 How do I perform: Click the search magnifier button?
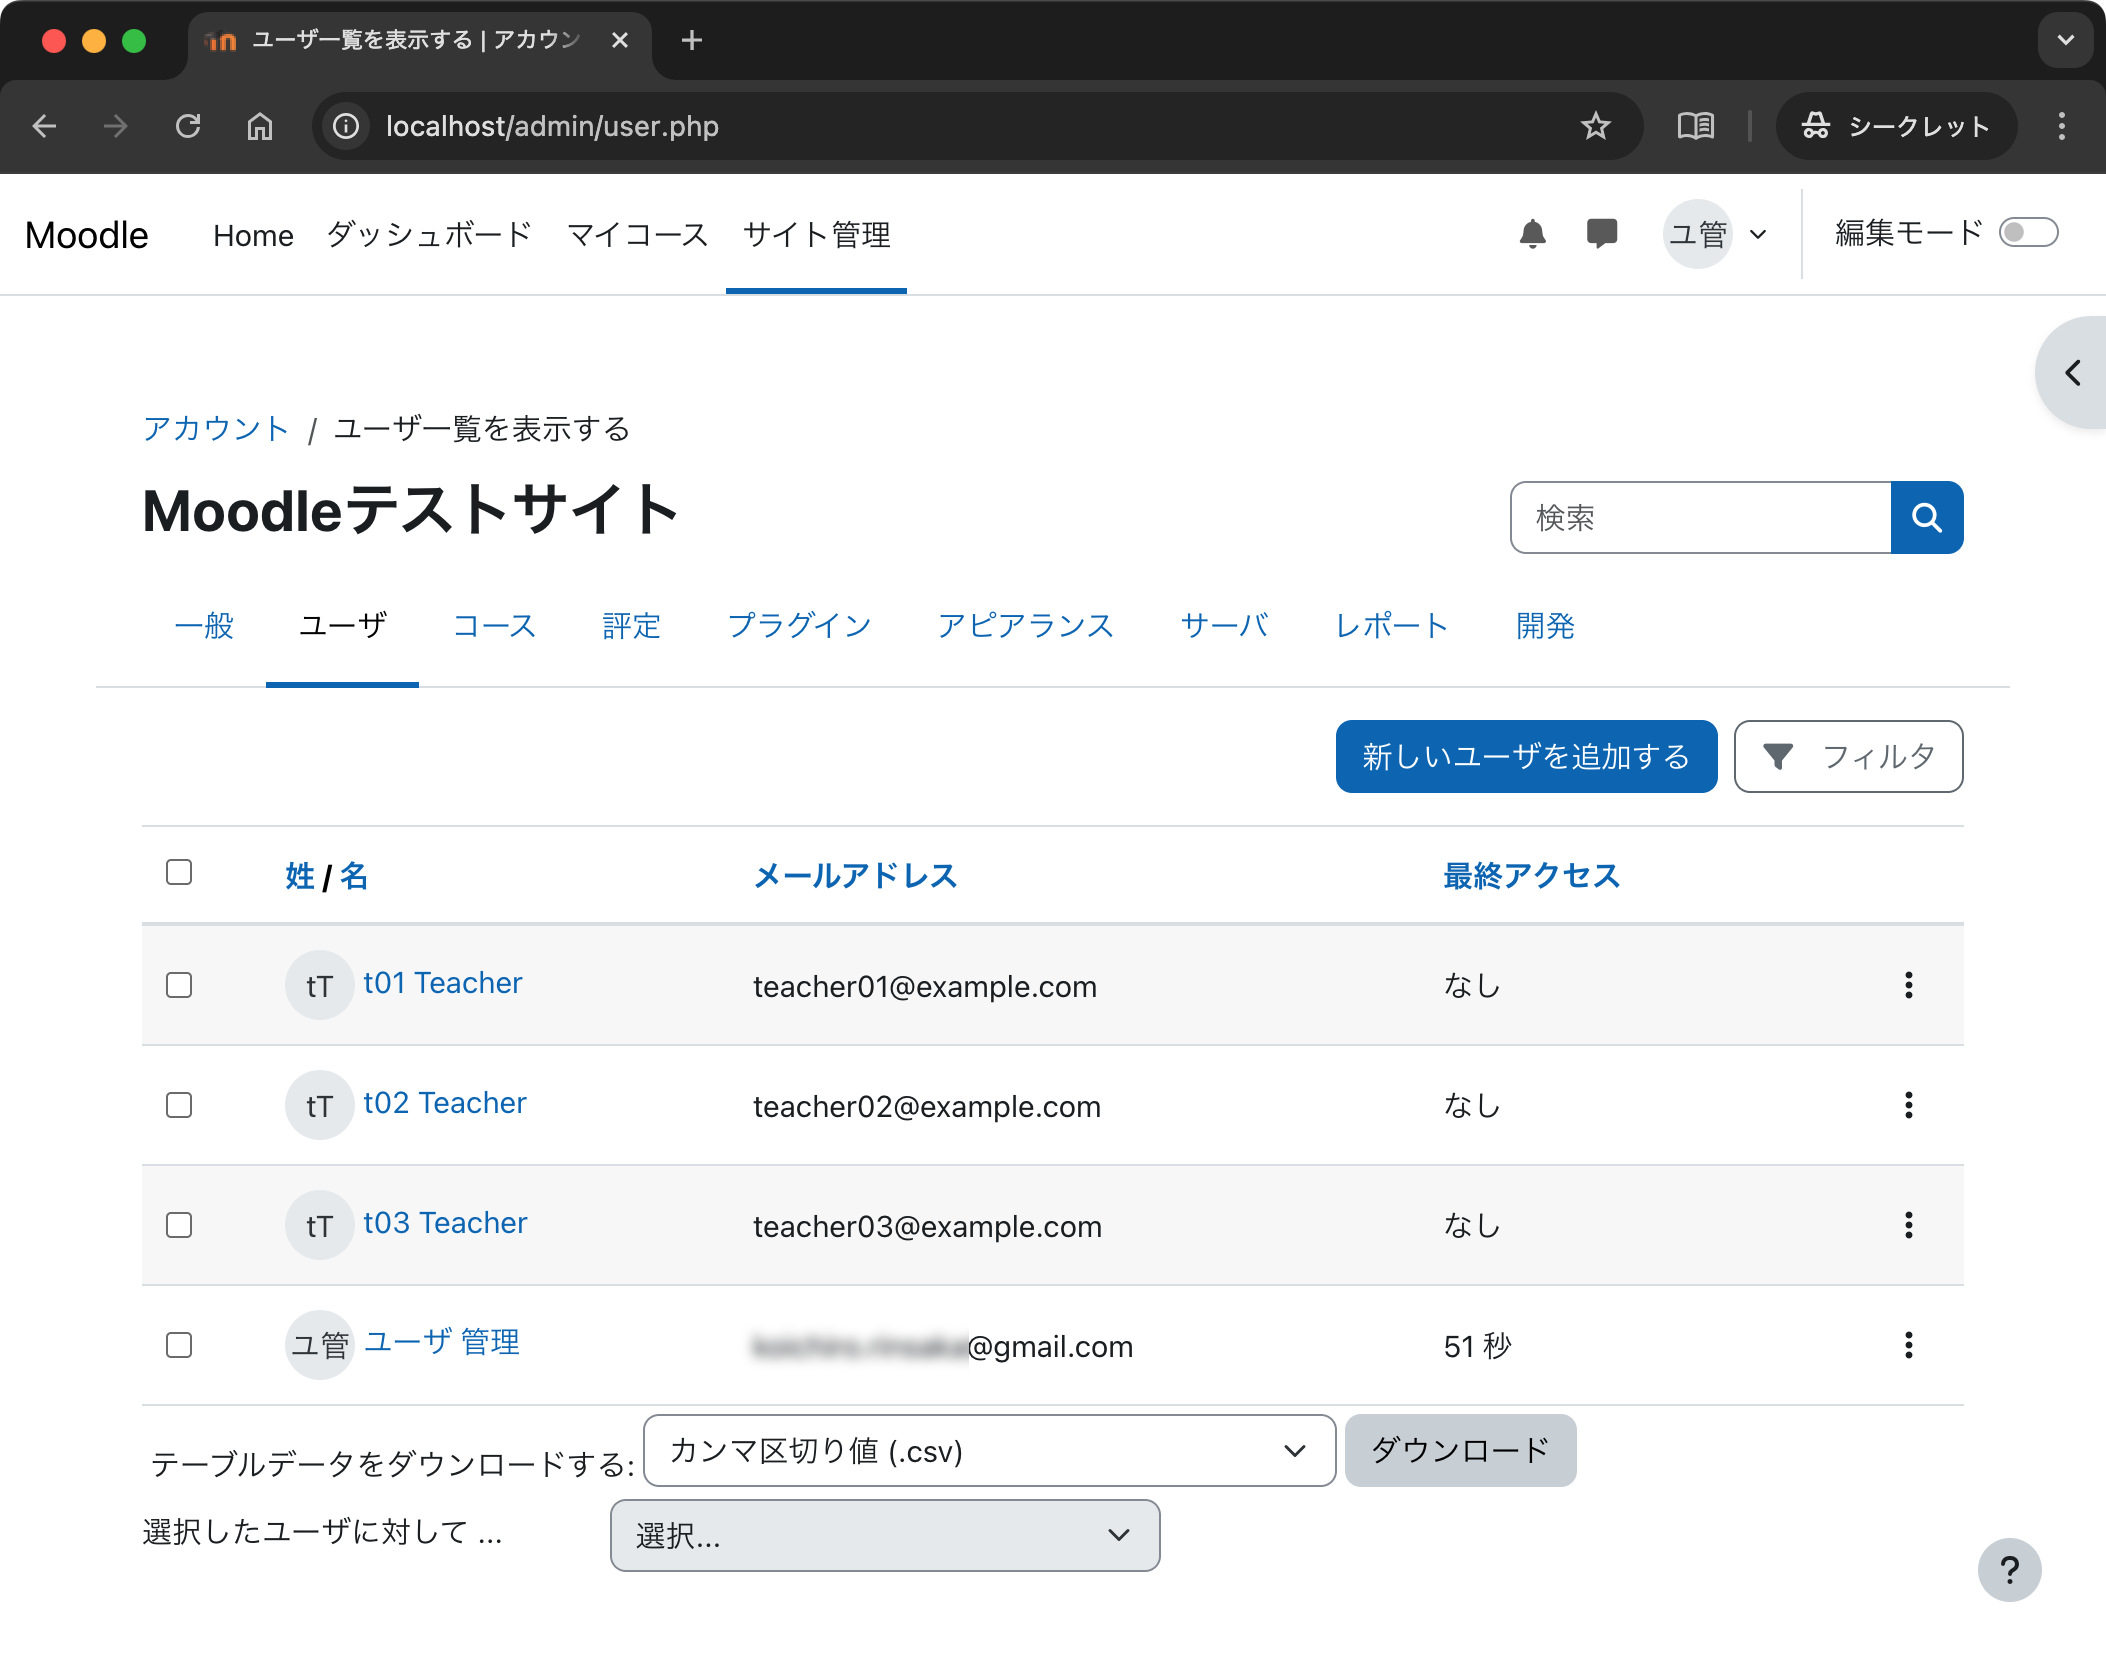click(x=1926, y=517)
